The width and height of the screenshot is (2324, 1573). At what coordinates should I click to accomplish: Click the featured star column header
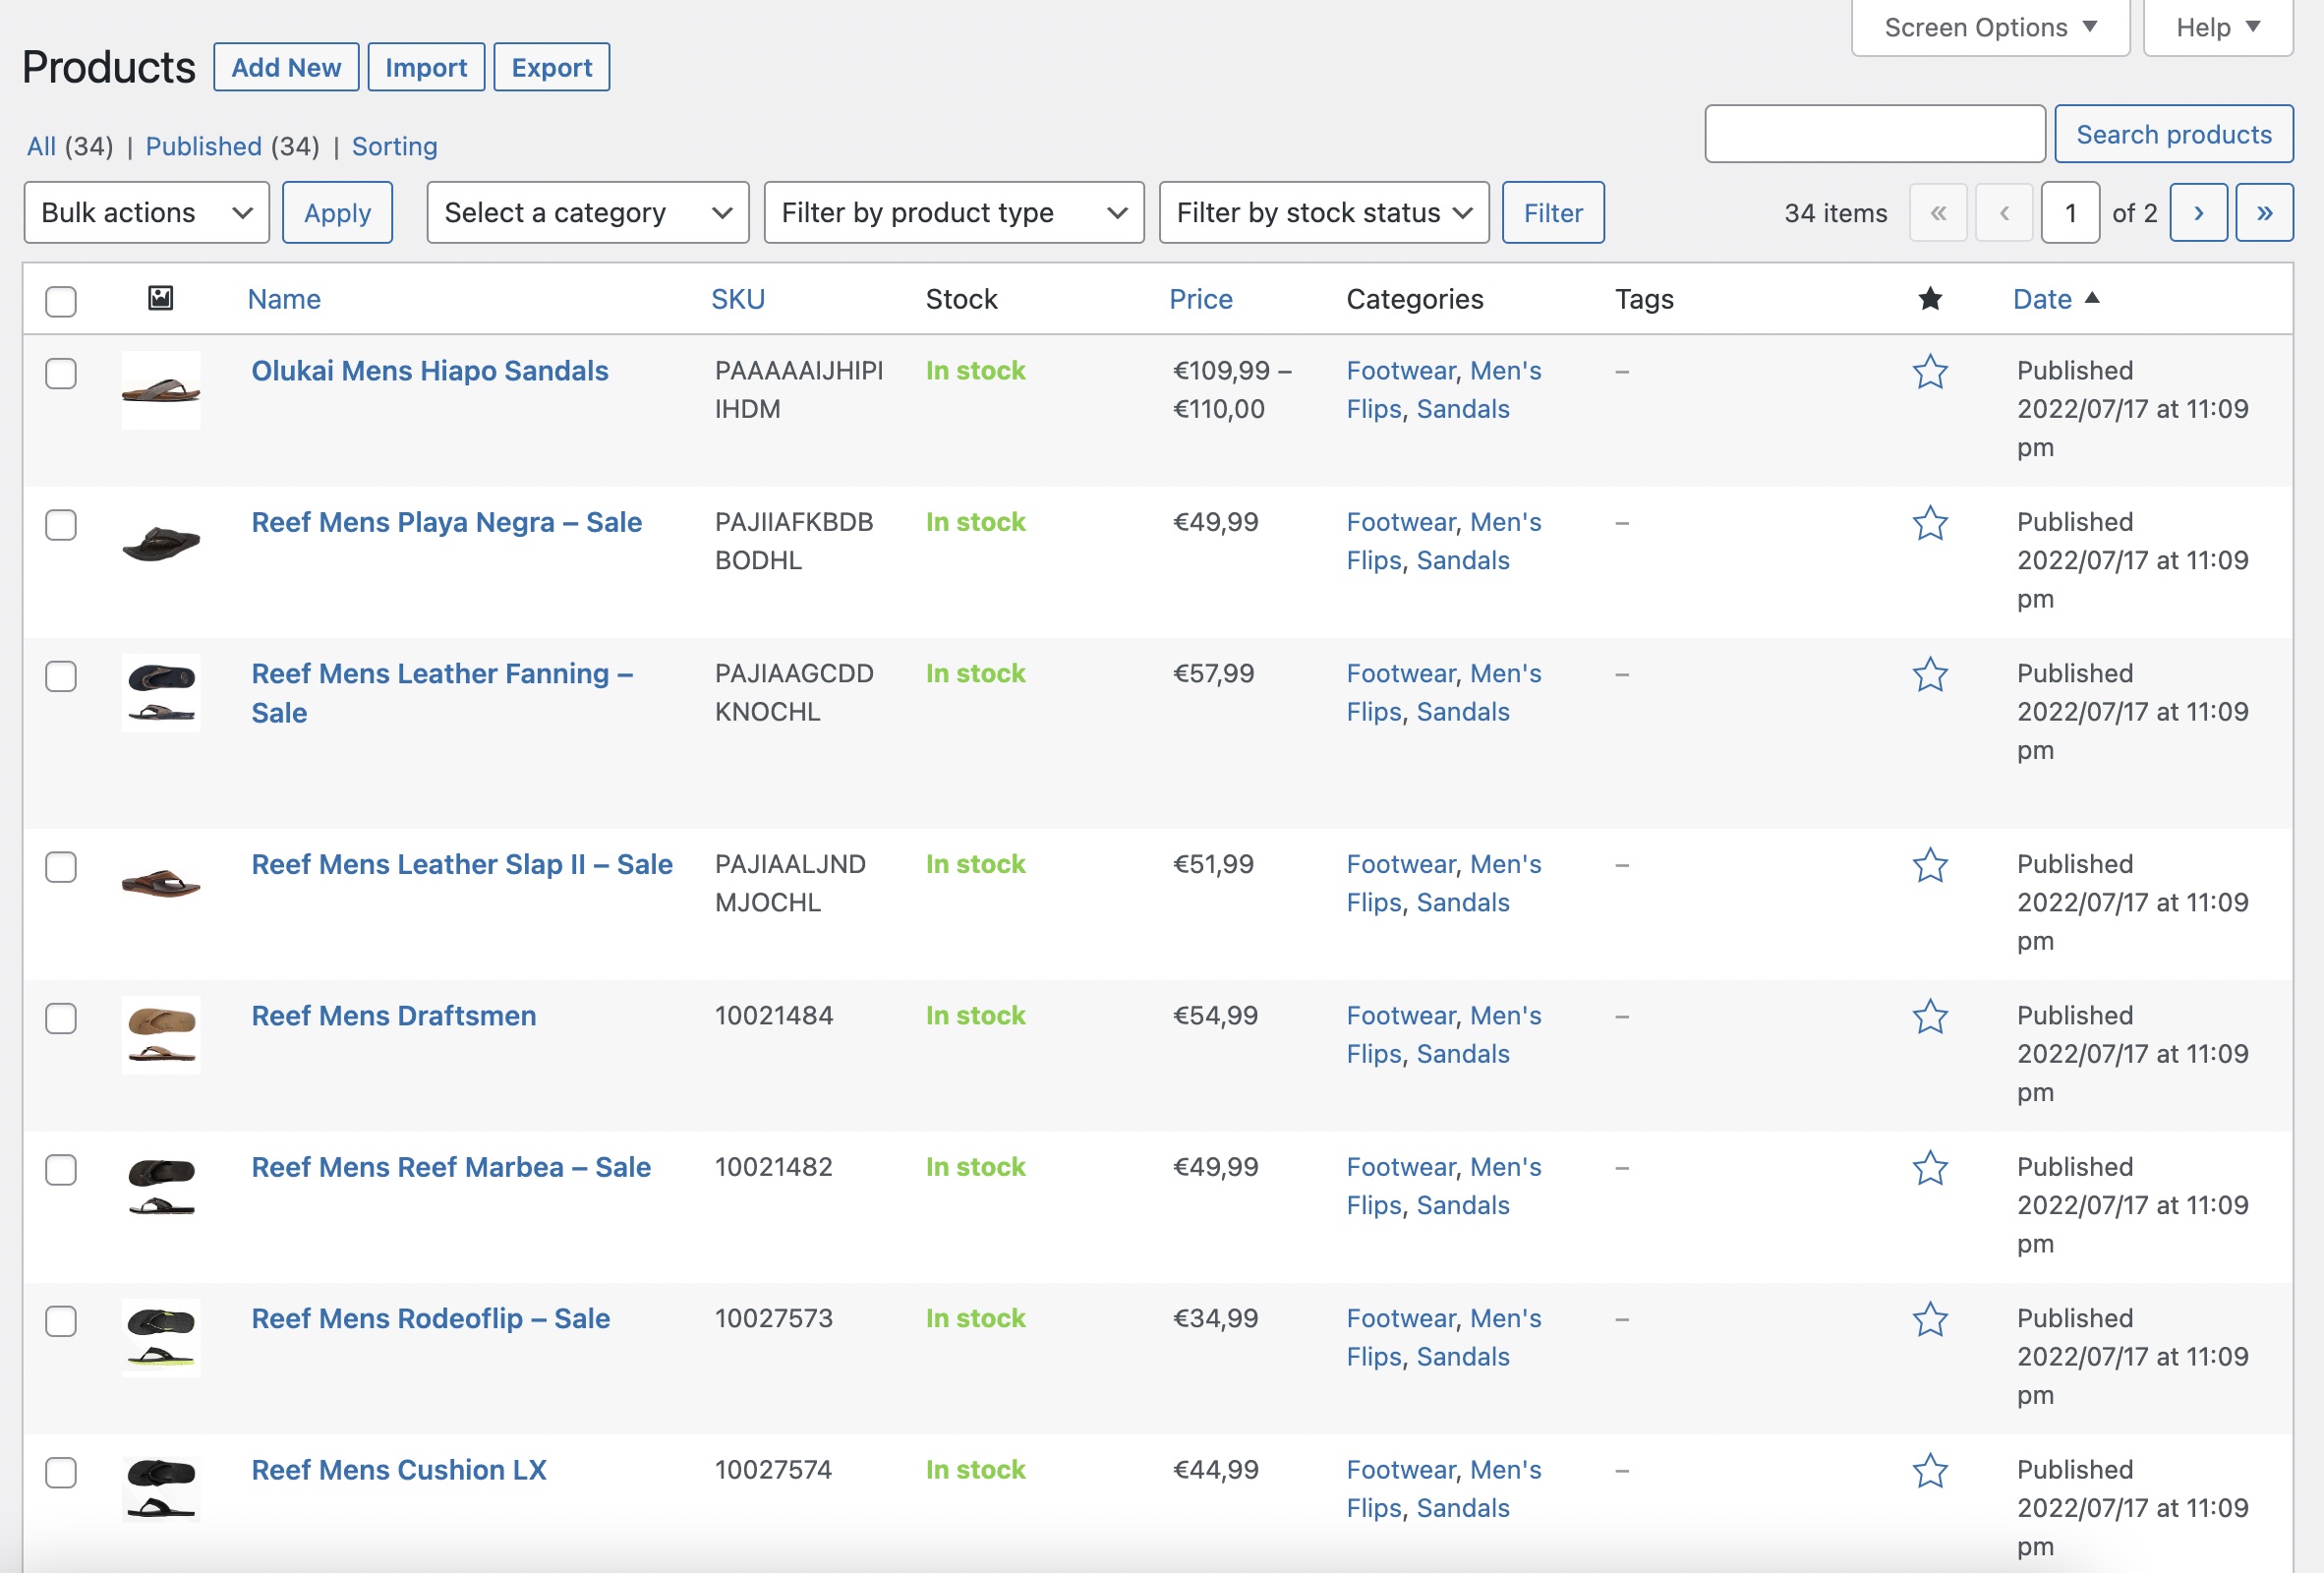[x=1929, y=299]
